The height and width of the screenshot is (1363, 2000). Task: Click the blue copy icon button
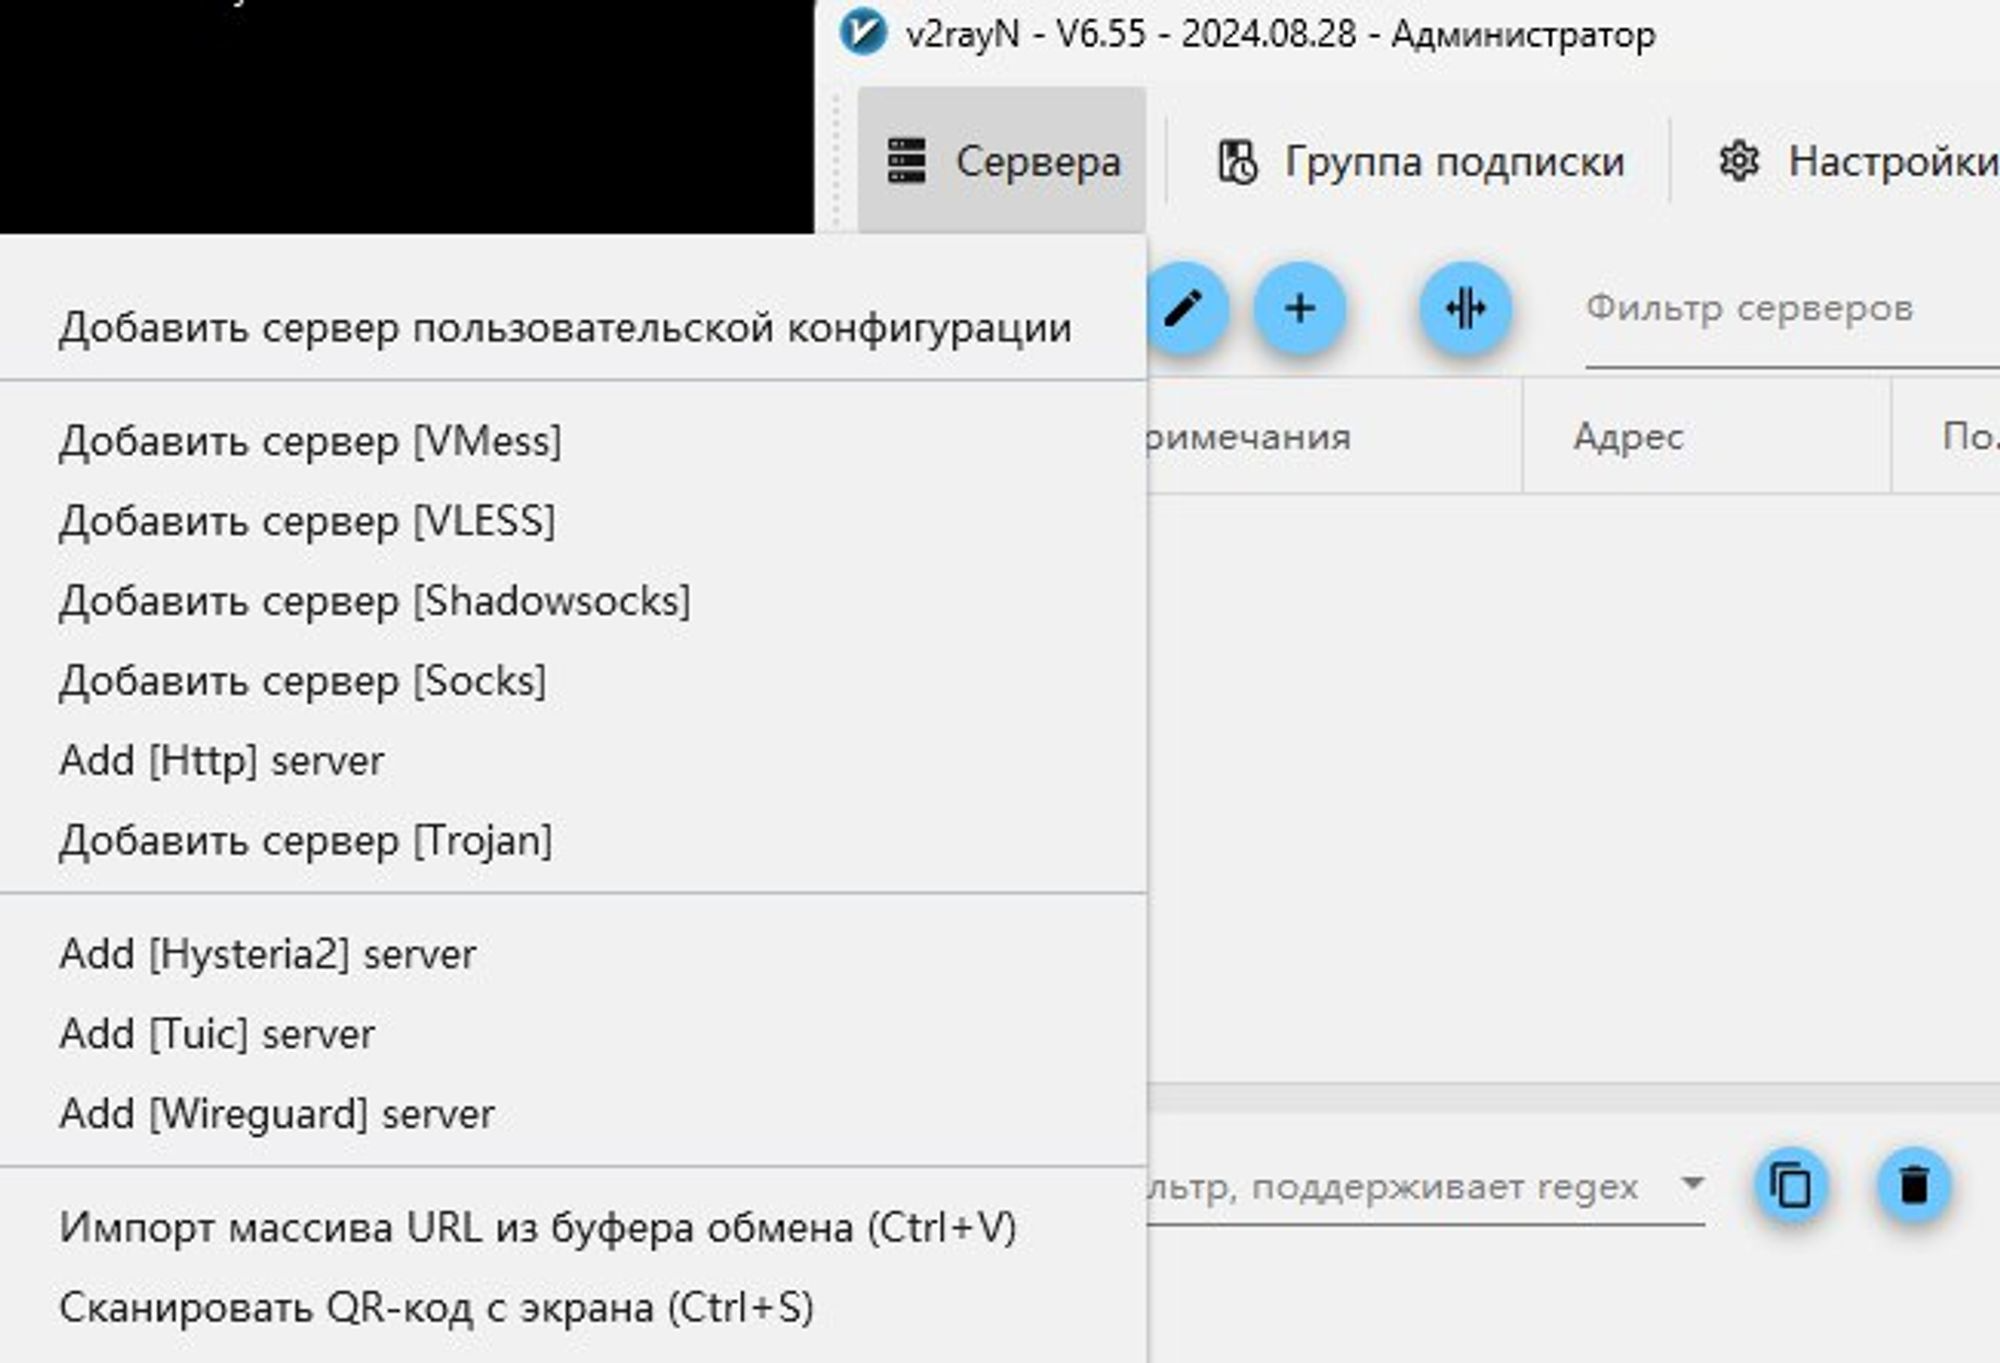coord(1790,1186)
